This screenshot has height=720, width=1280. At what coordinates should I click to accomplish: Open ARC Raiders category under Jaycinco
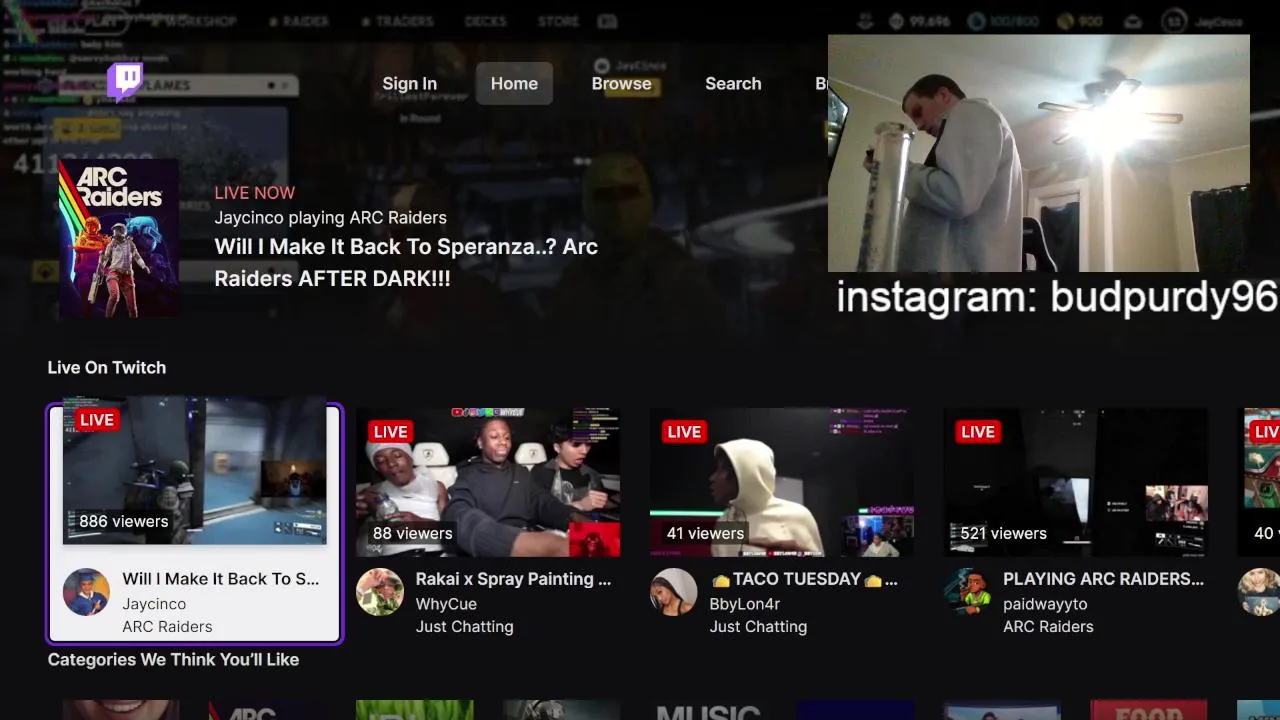click(167, 627)
